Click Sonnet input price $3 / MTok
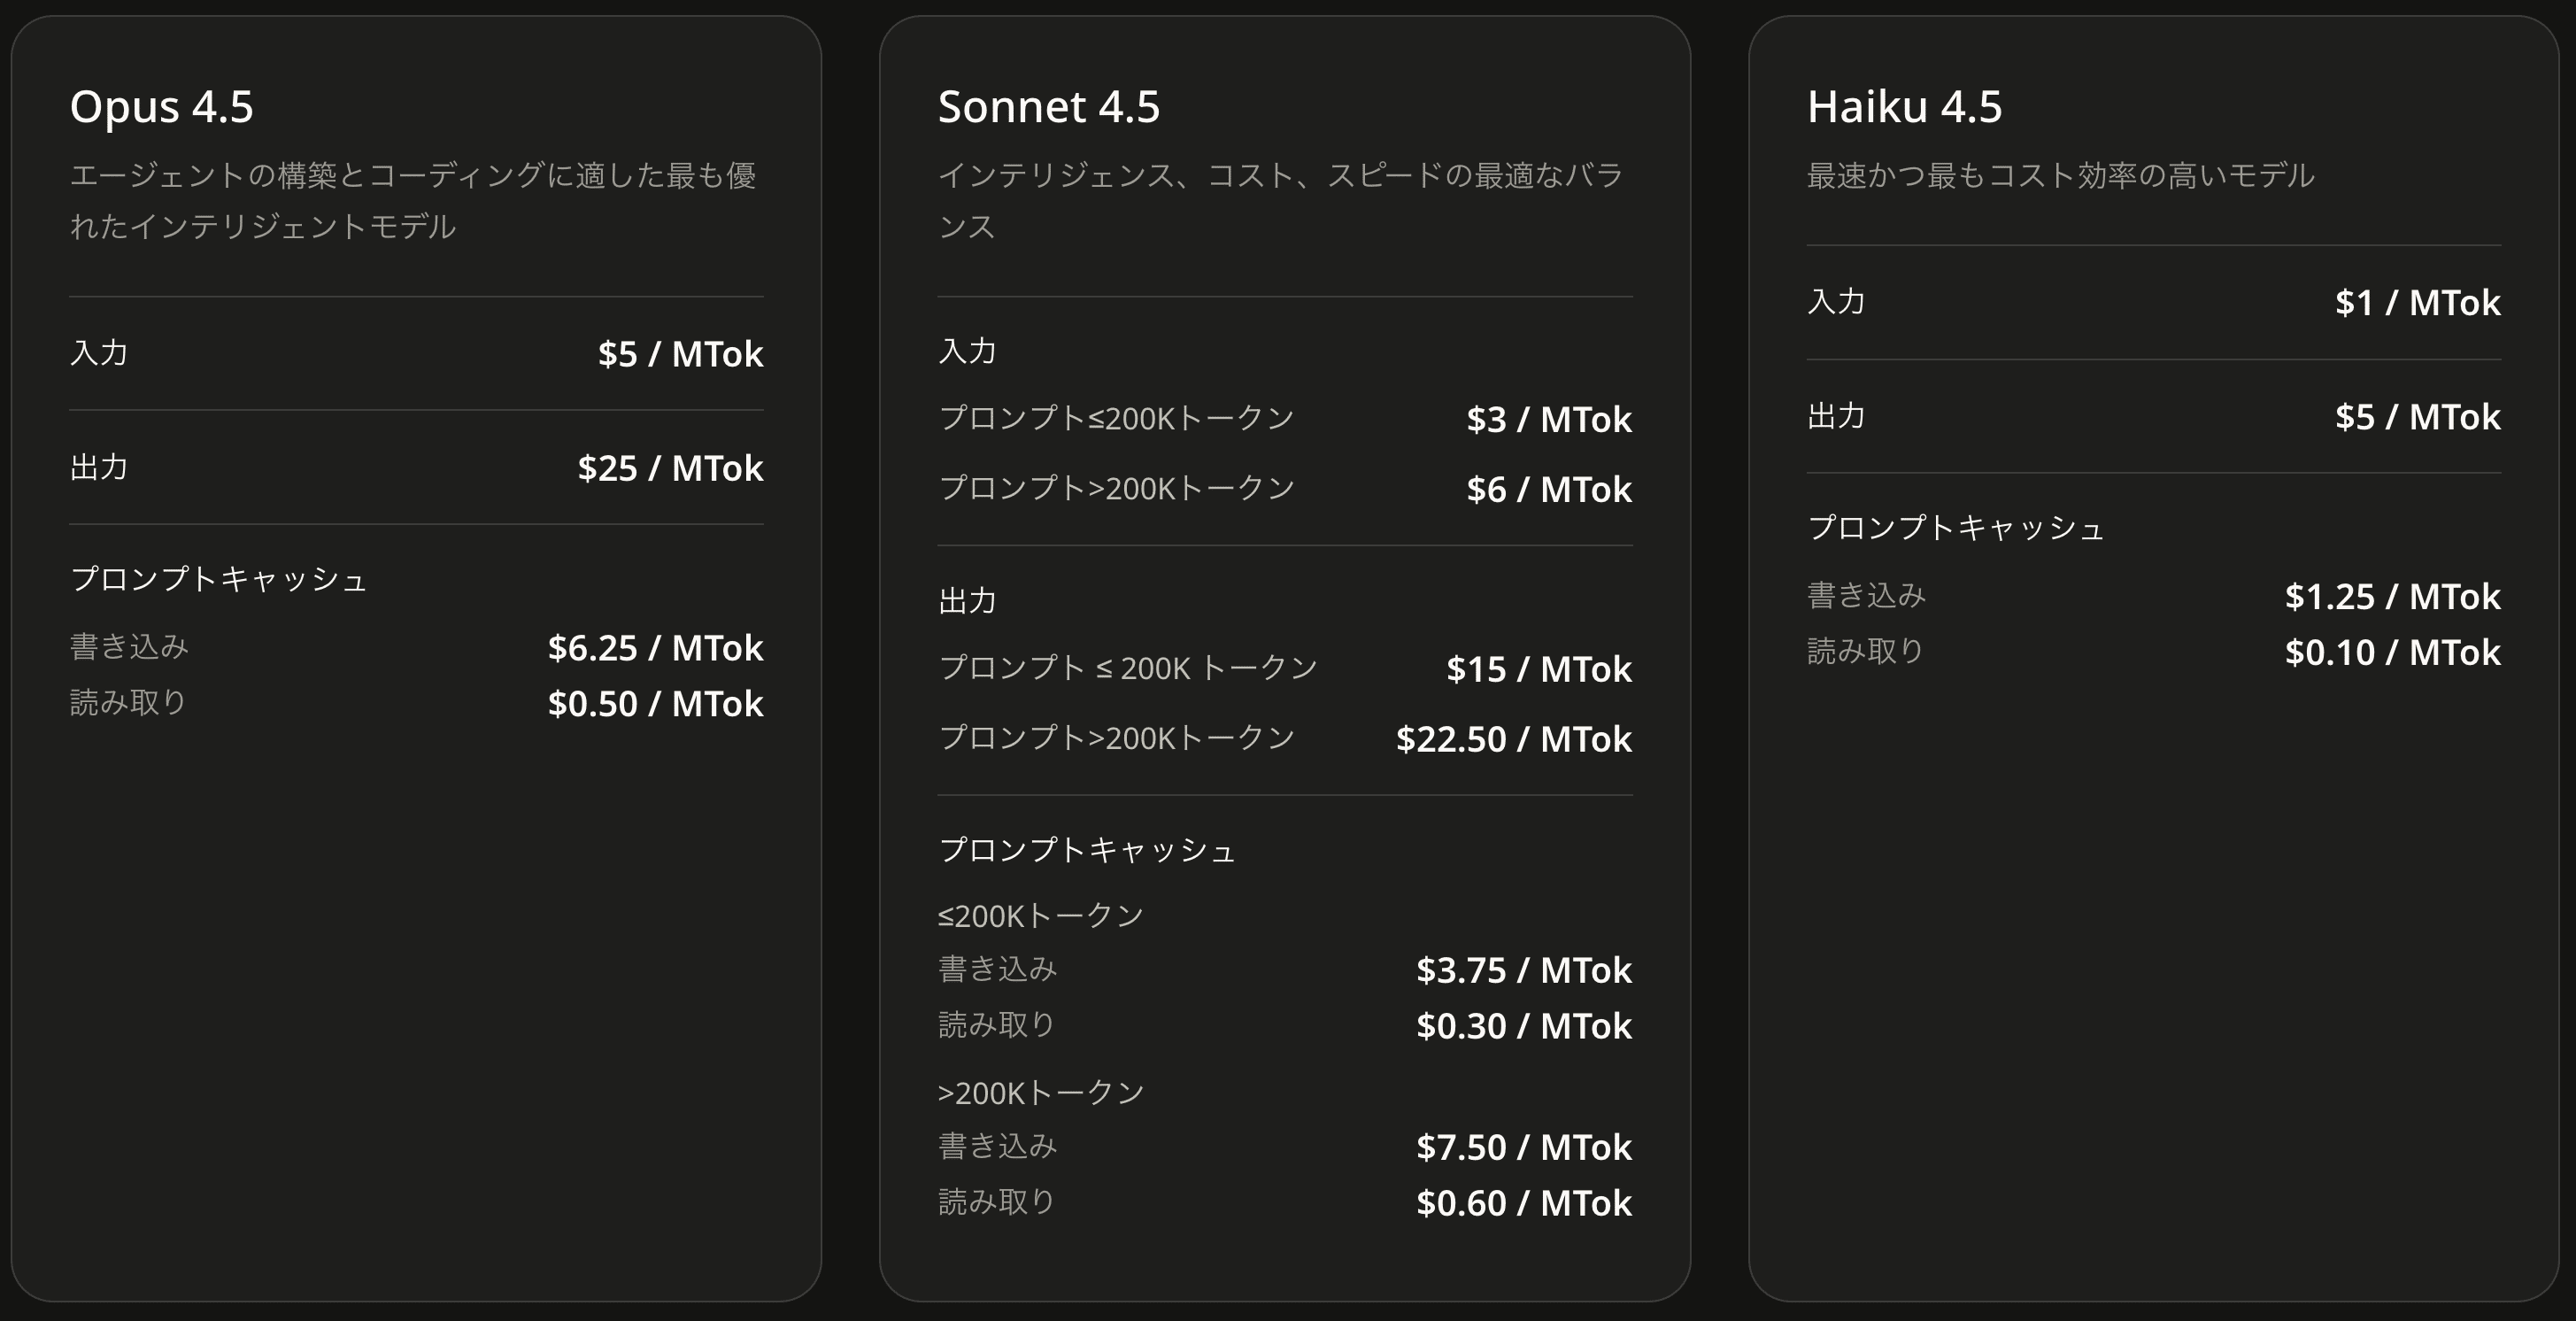Viewport: 2576px width, 1321px height. click(x=1548, y=419)
